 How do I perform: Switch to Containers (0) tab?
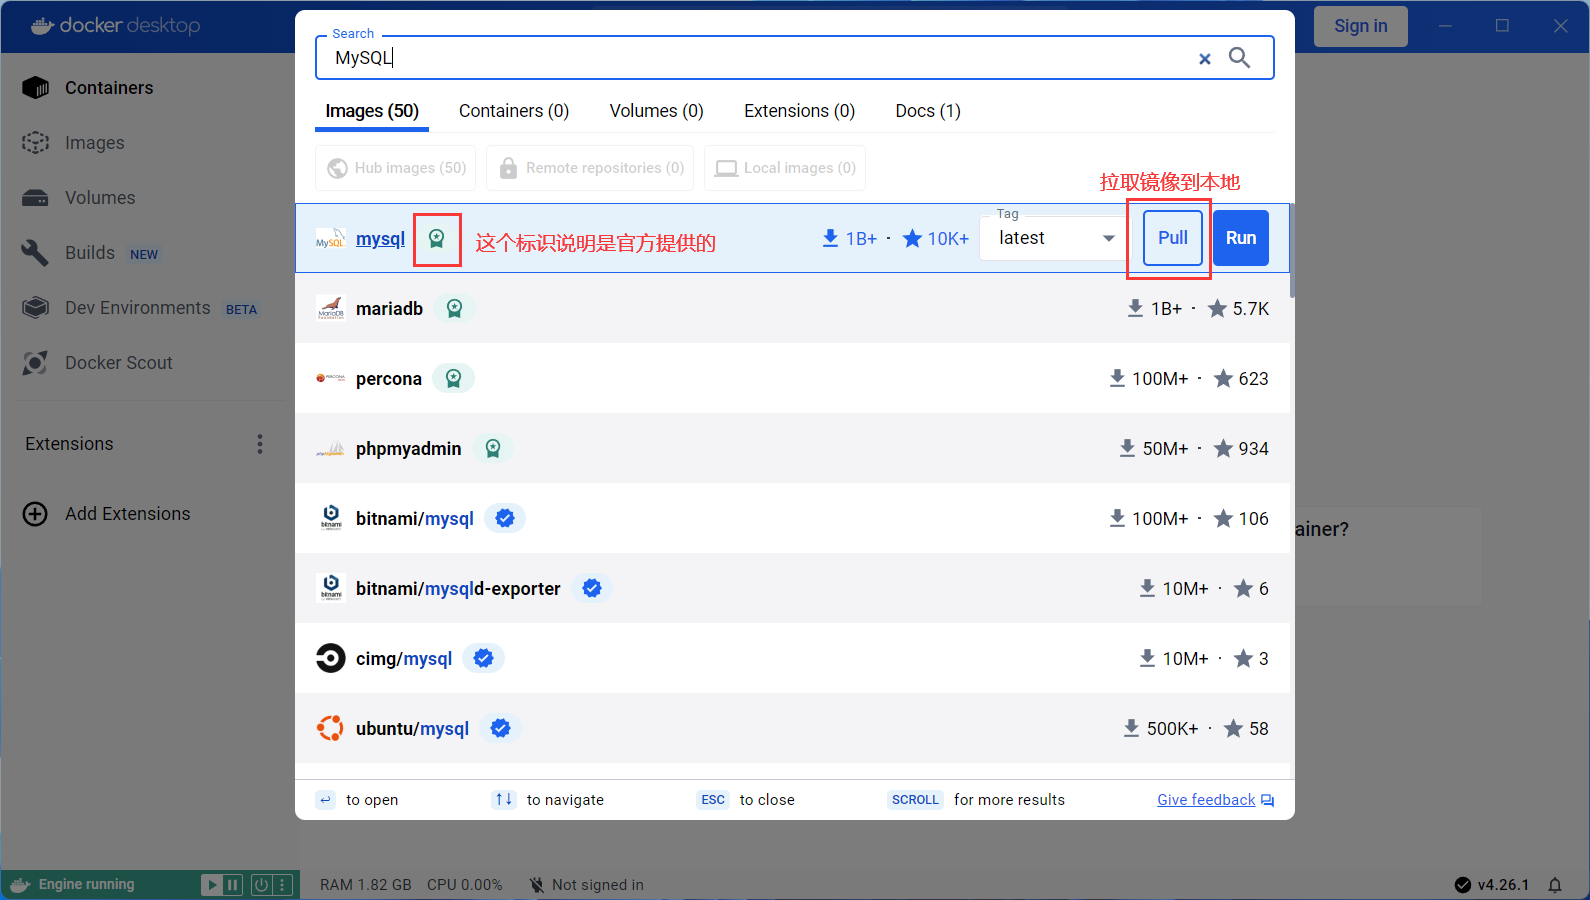[x=514, y=111]
